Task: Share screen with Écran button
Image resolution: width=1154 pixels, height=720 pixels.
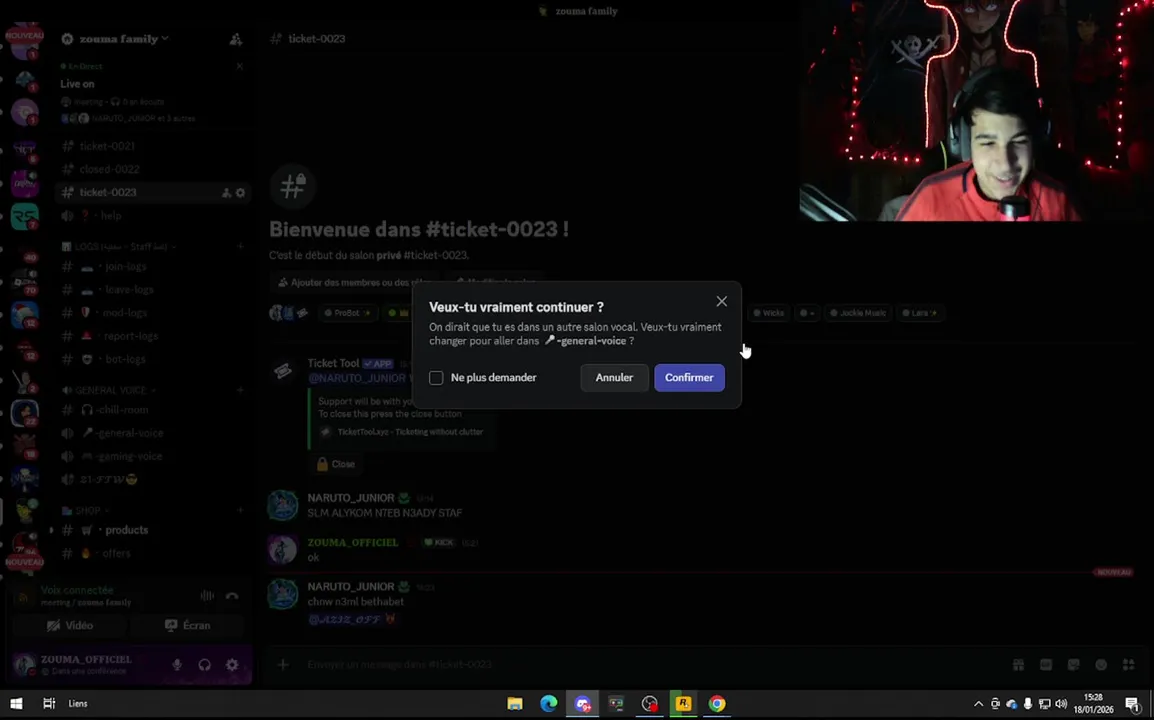Action: (x=188, y=625)
